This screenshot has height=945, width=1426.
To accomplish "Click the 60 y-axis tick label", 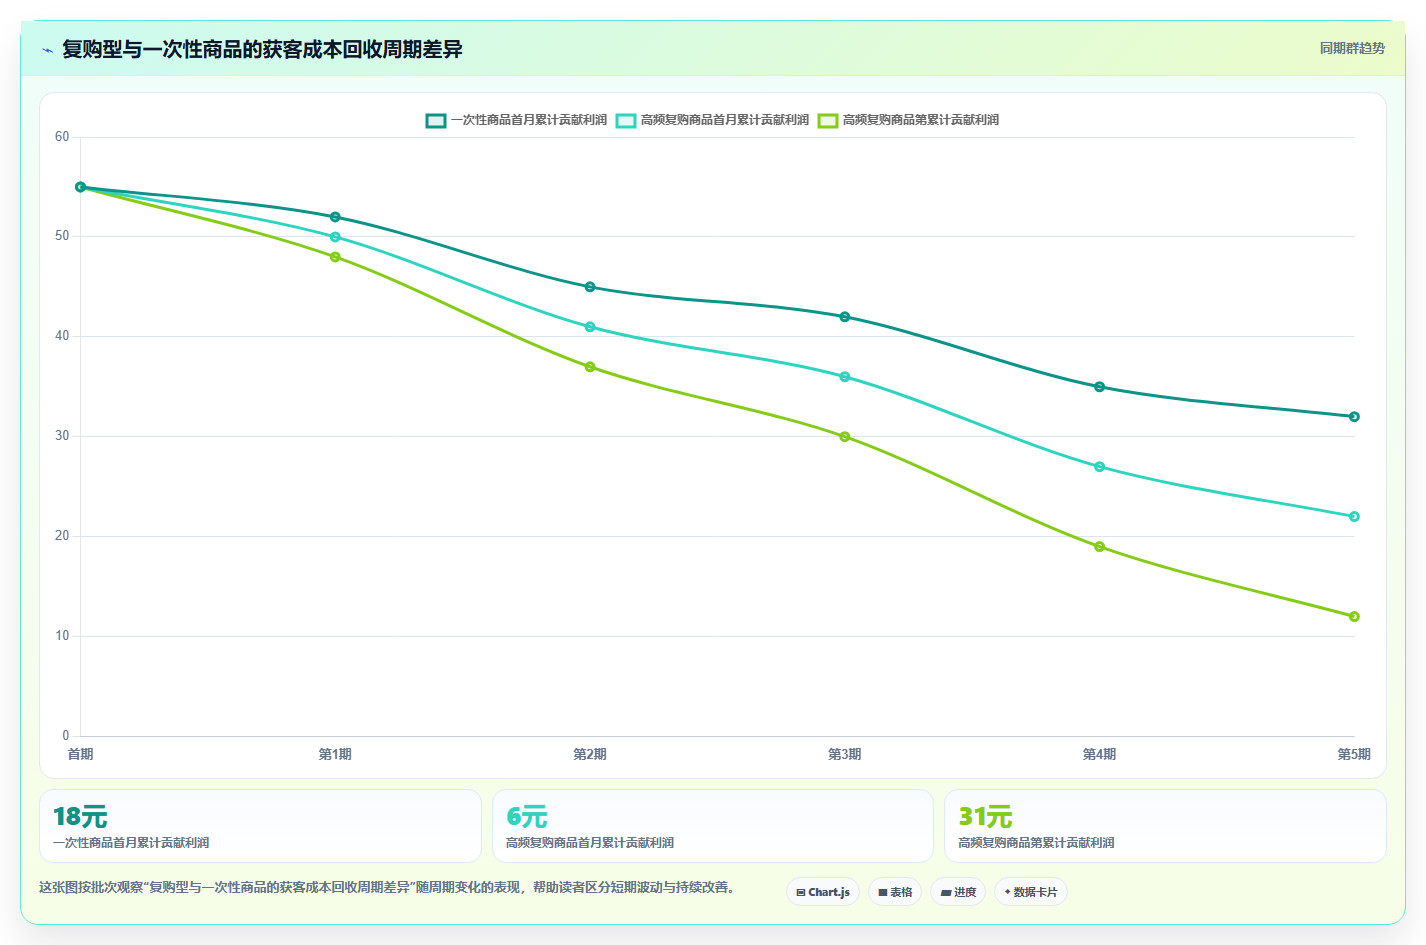I will [62, 137].
